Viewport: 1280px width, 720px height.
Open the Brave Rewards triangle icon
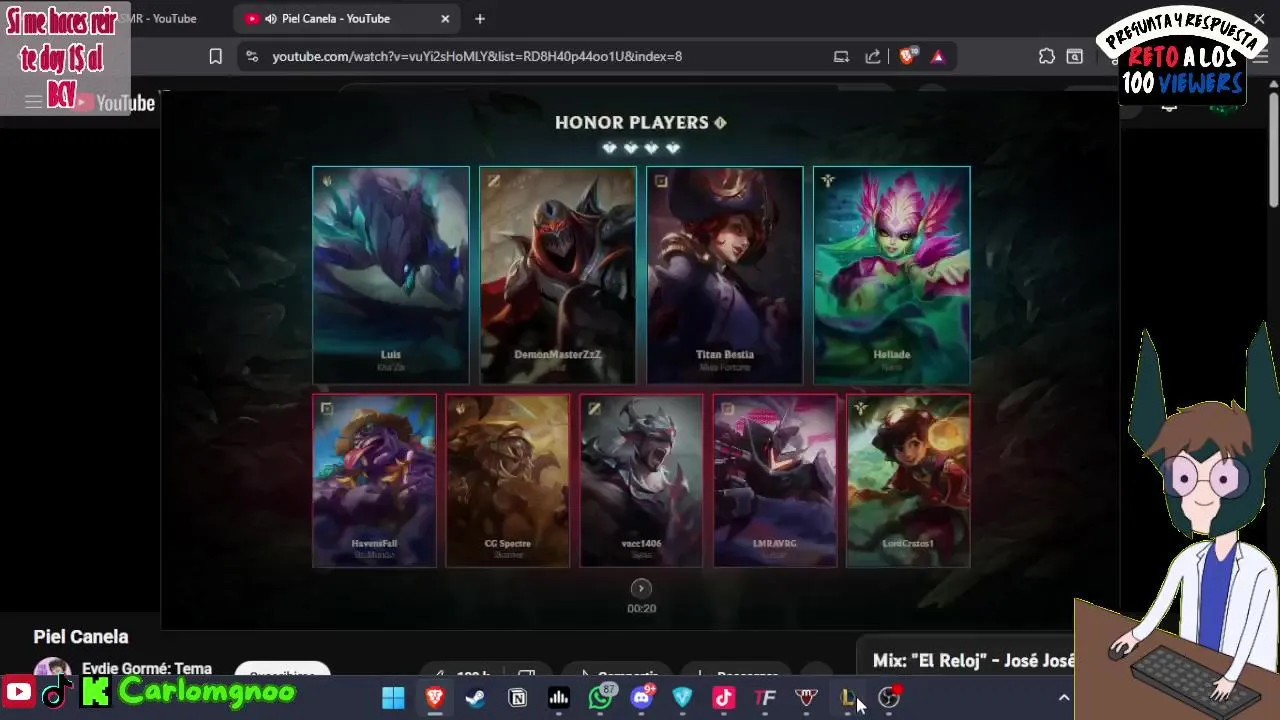point(937,57)
